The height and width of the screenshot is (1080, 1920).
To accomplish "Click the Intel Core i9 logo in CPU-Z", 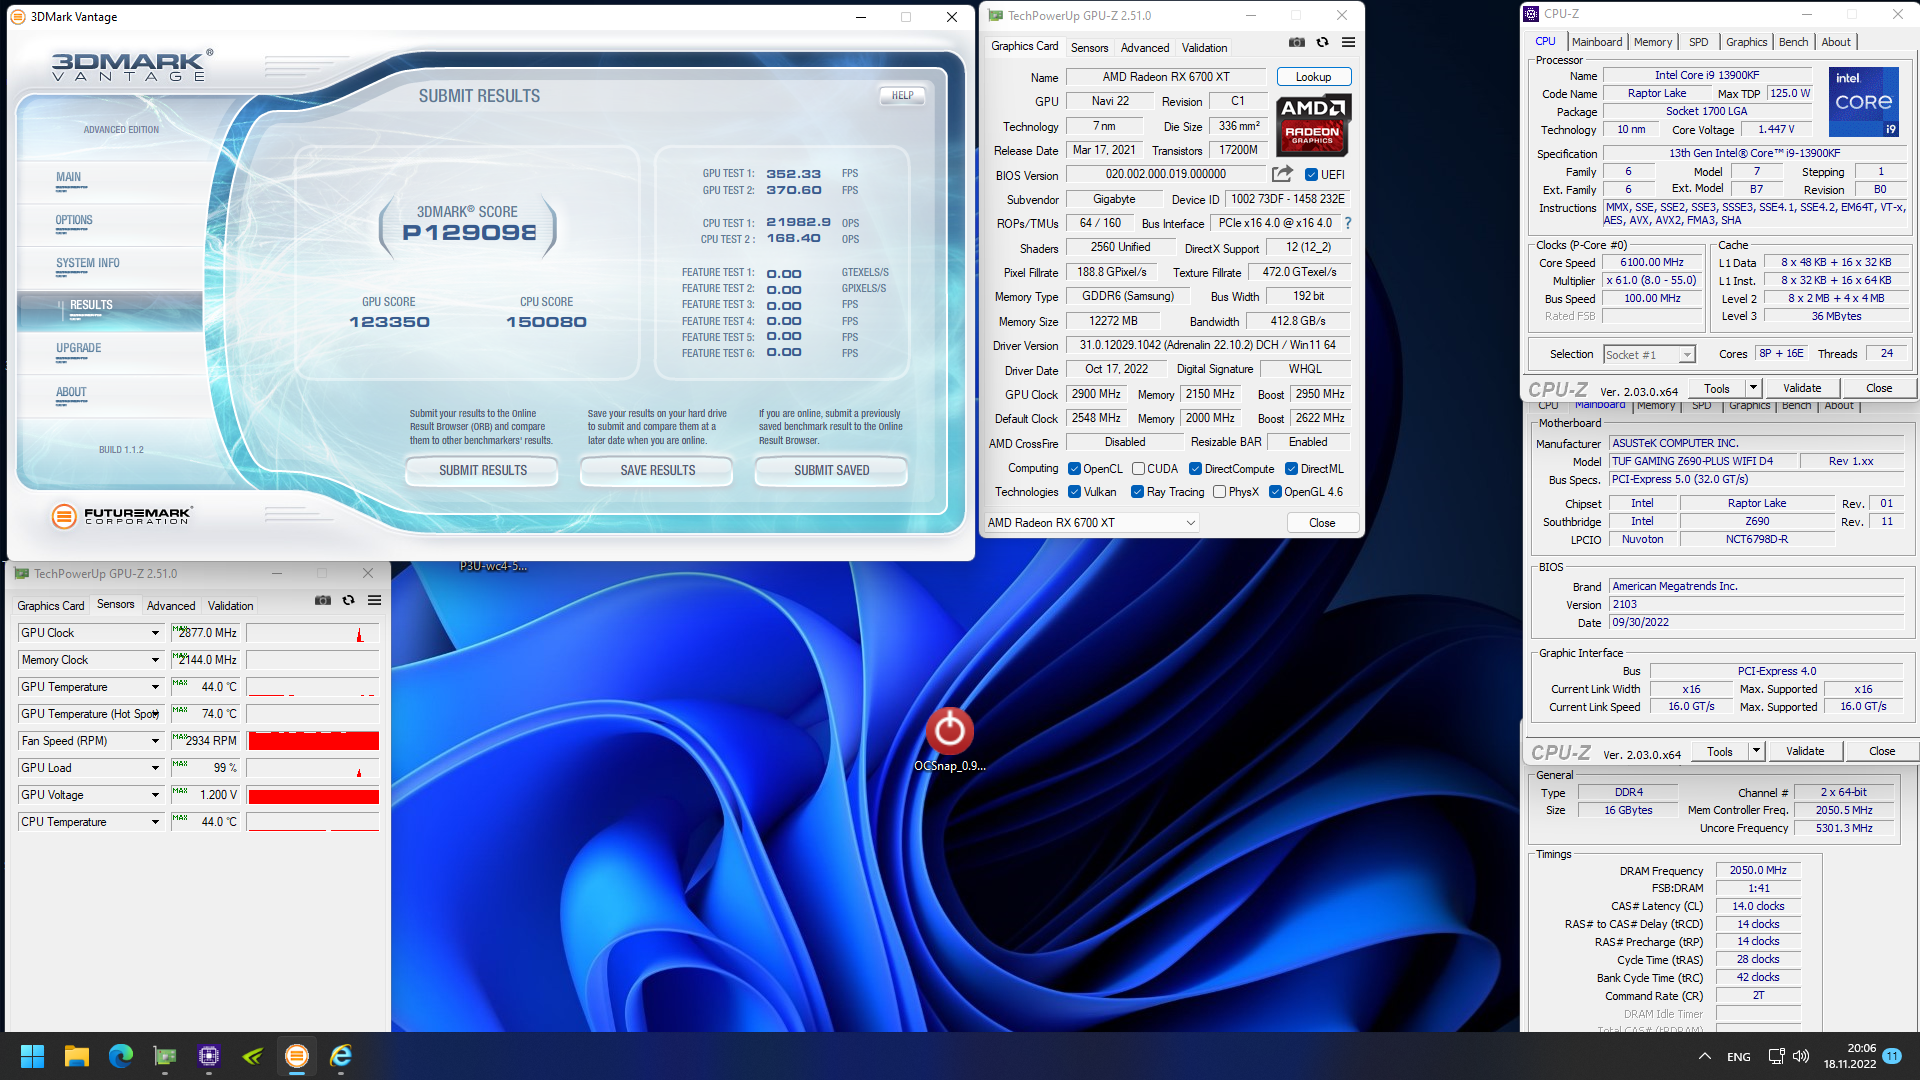I will pos(1863,102).
